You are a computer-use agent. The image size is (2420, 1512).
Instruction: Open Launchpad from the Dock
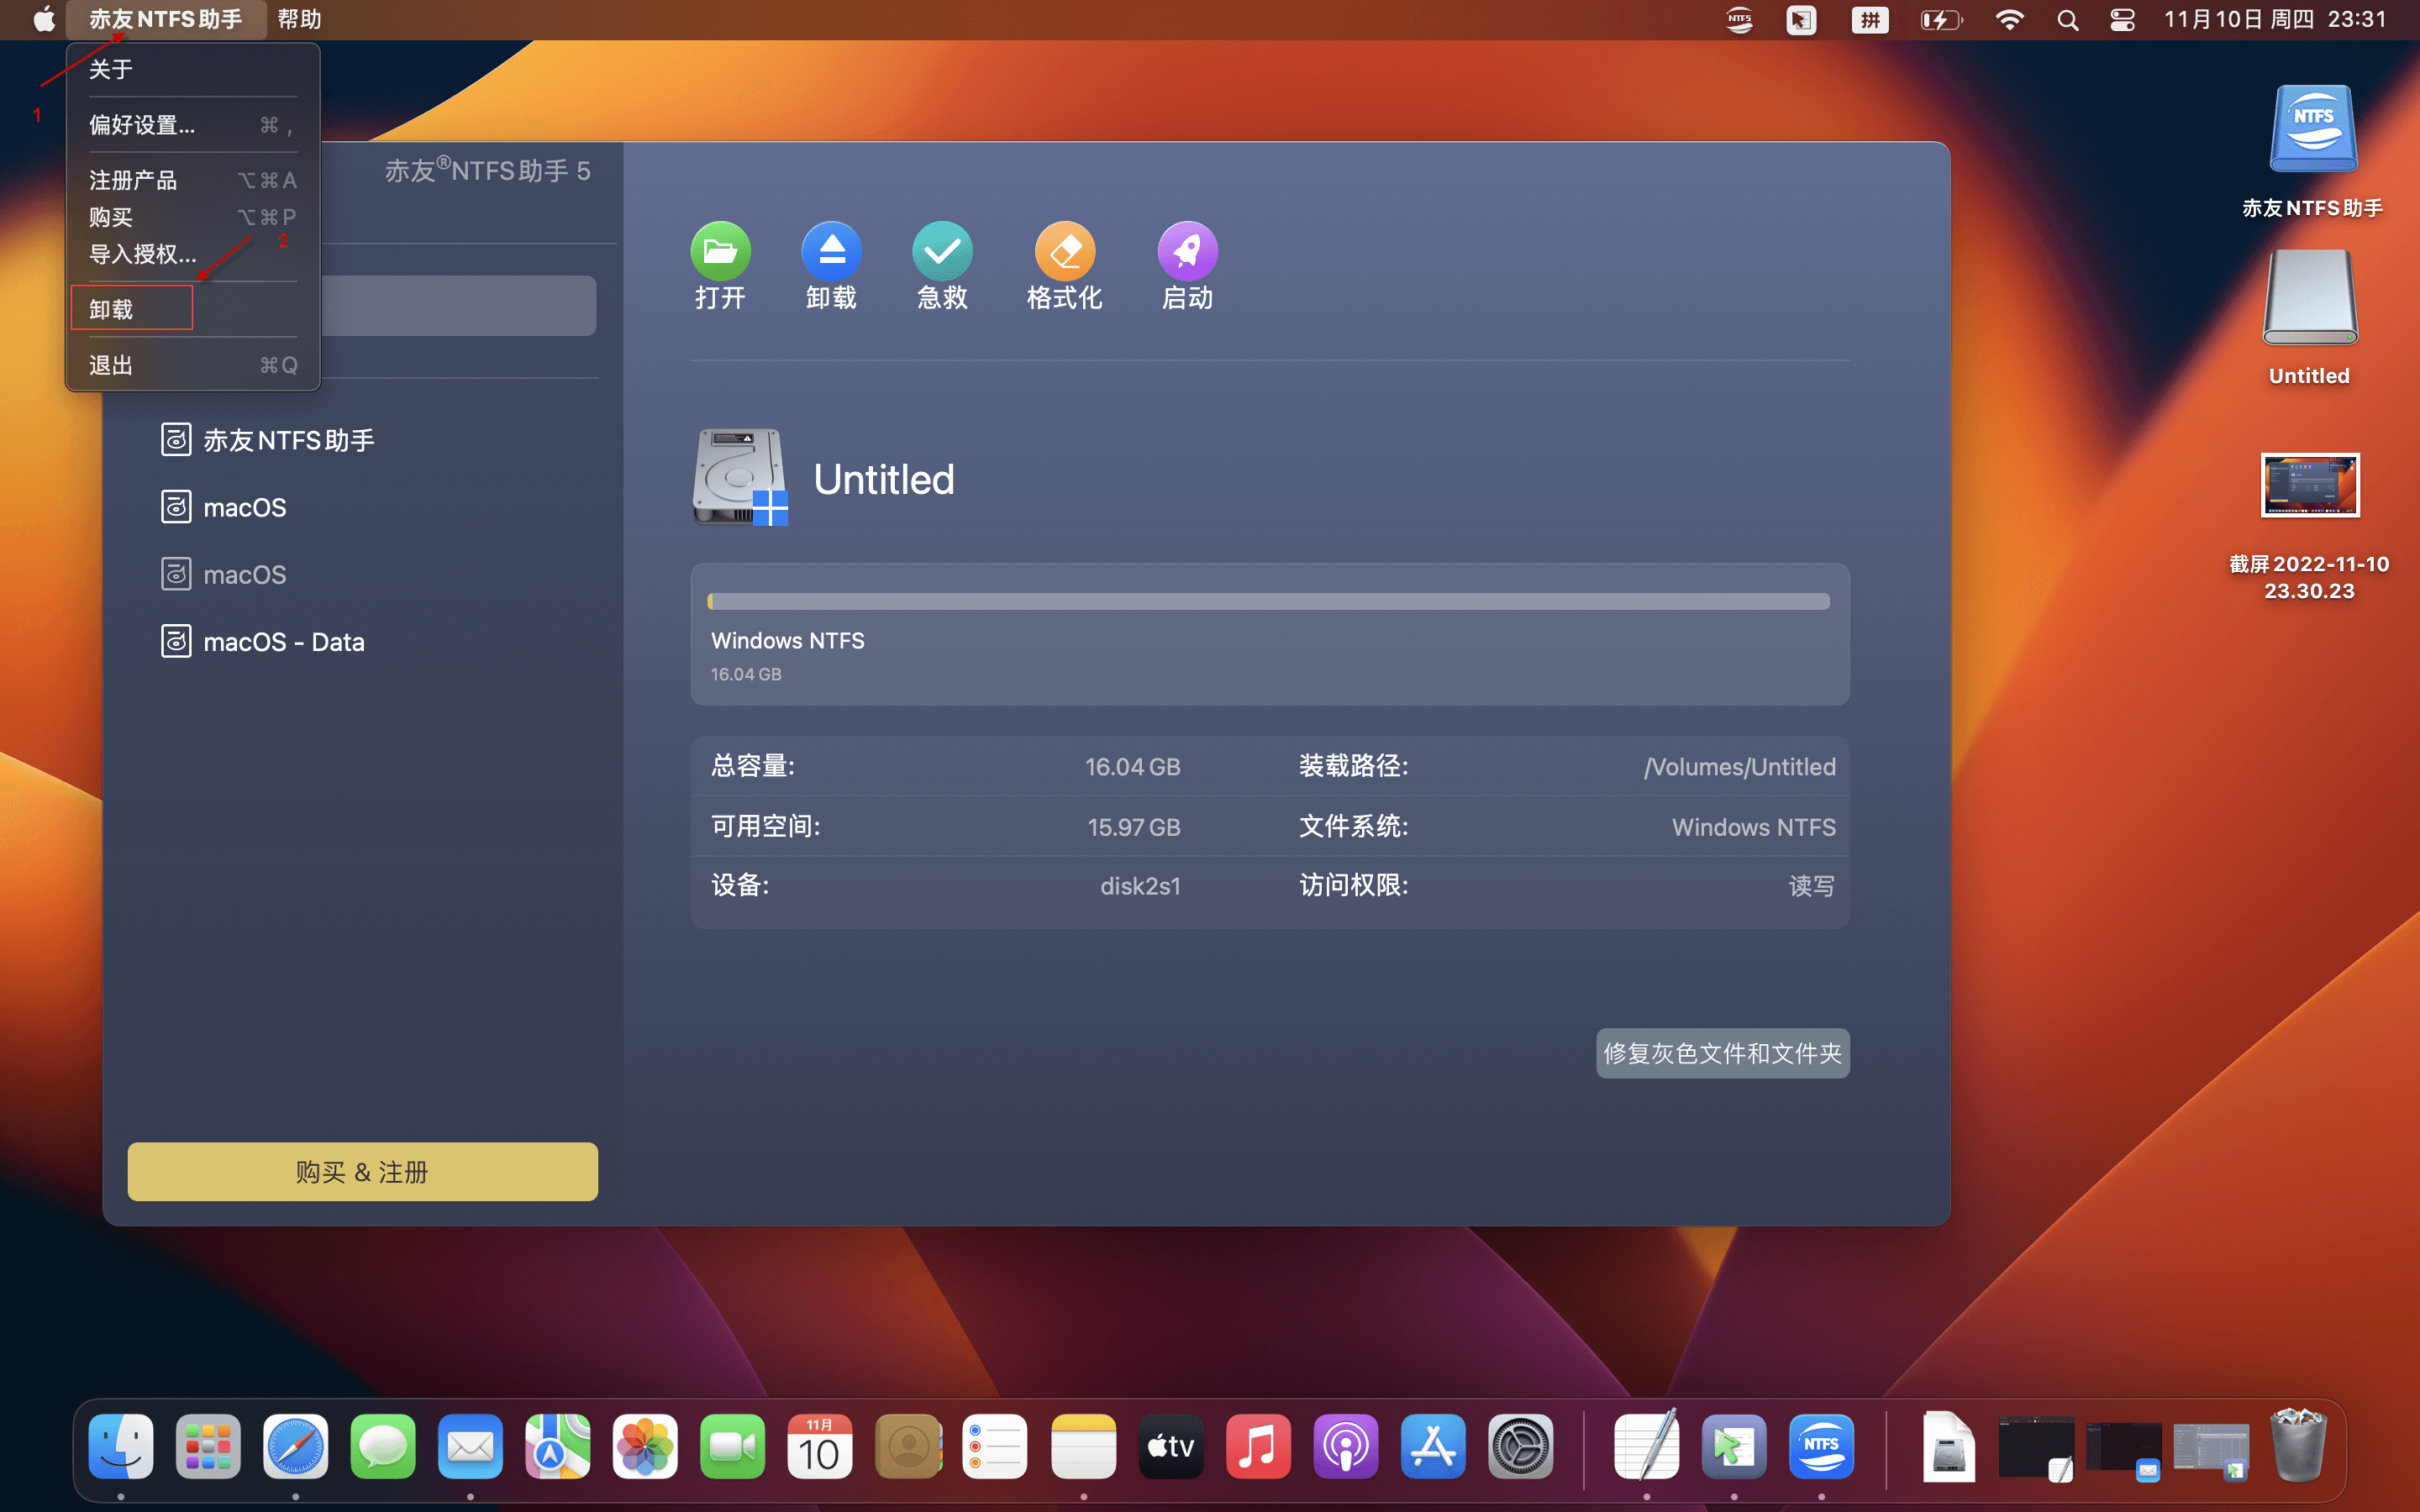(208, 1446)
